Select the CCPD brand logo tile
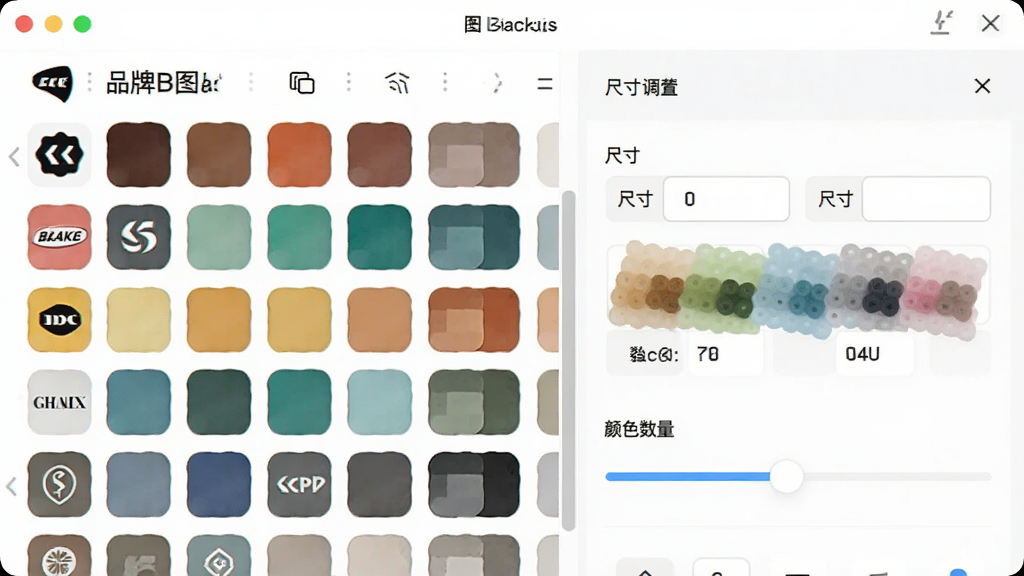 click(x=299, y=485)
